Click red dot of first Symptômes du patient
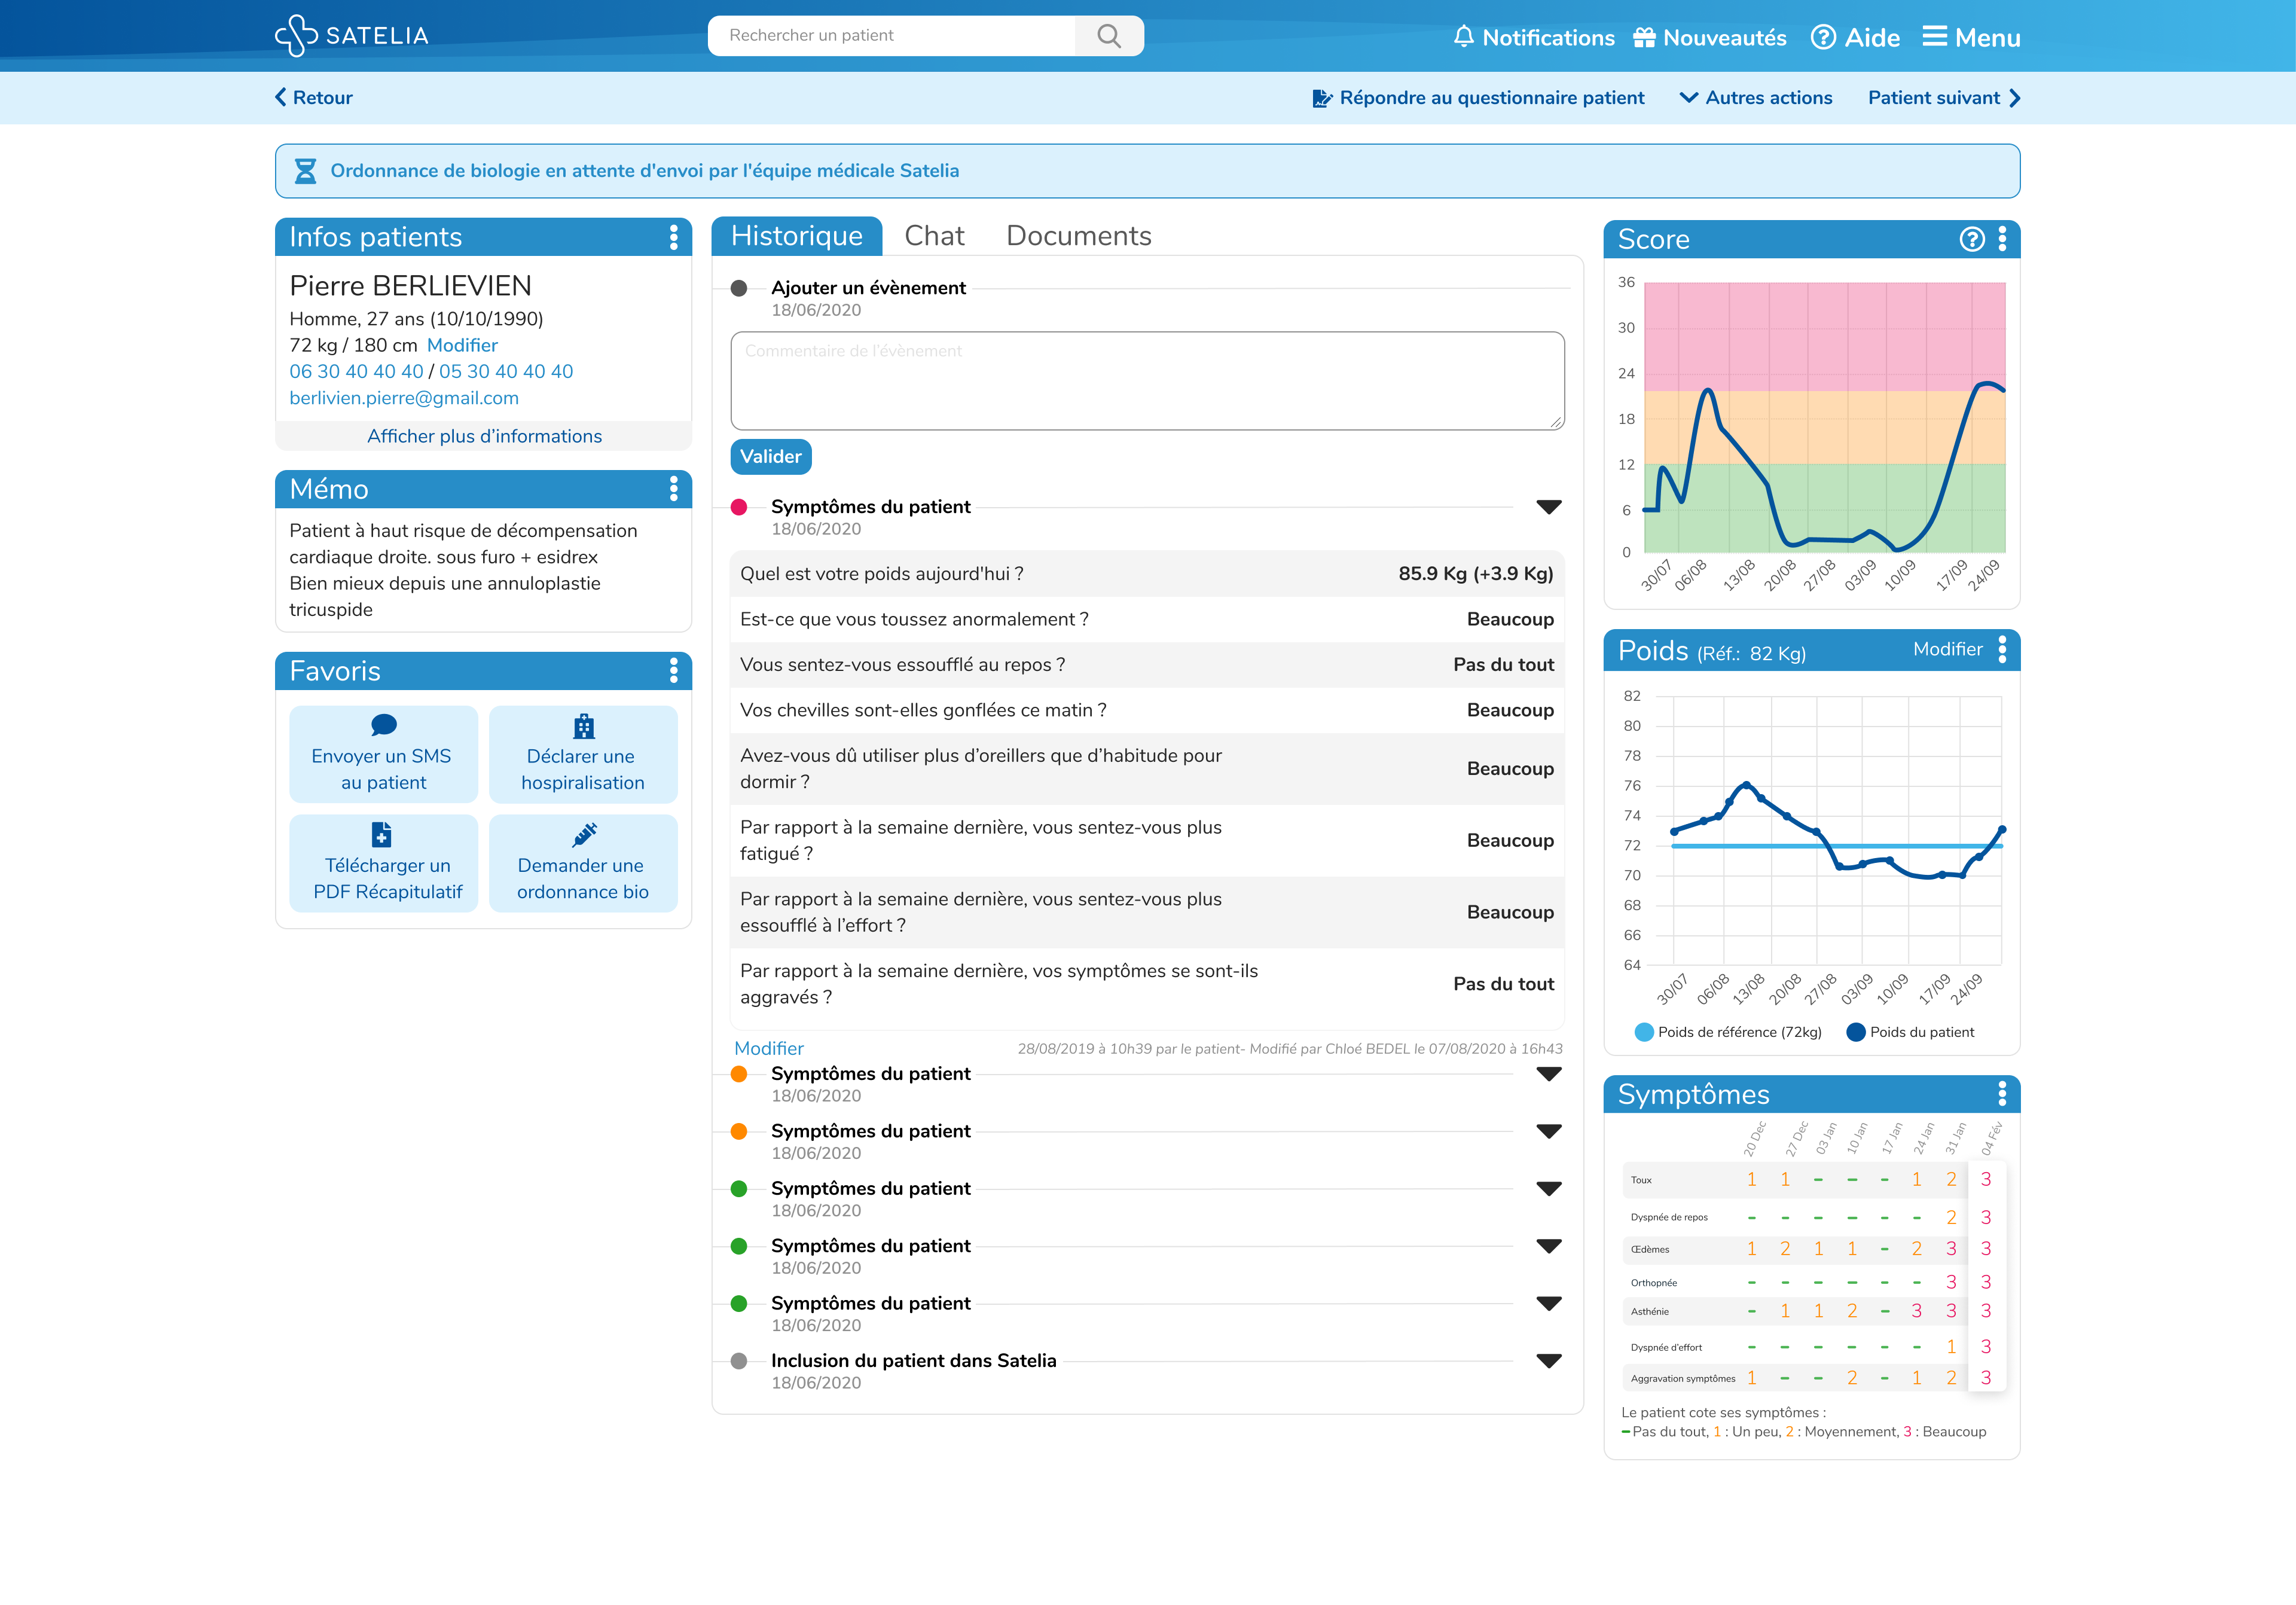The width and height of the screenshot is (2296, 1605). coord(739,507)
